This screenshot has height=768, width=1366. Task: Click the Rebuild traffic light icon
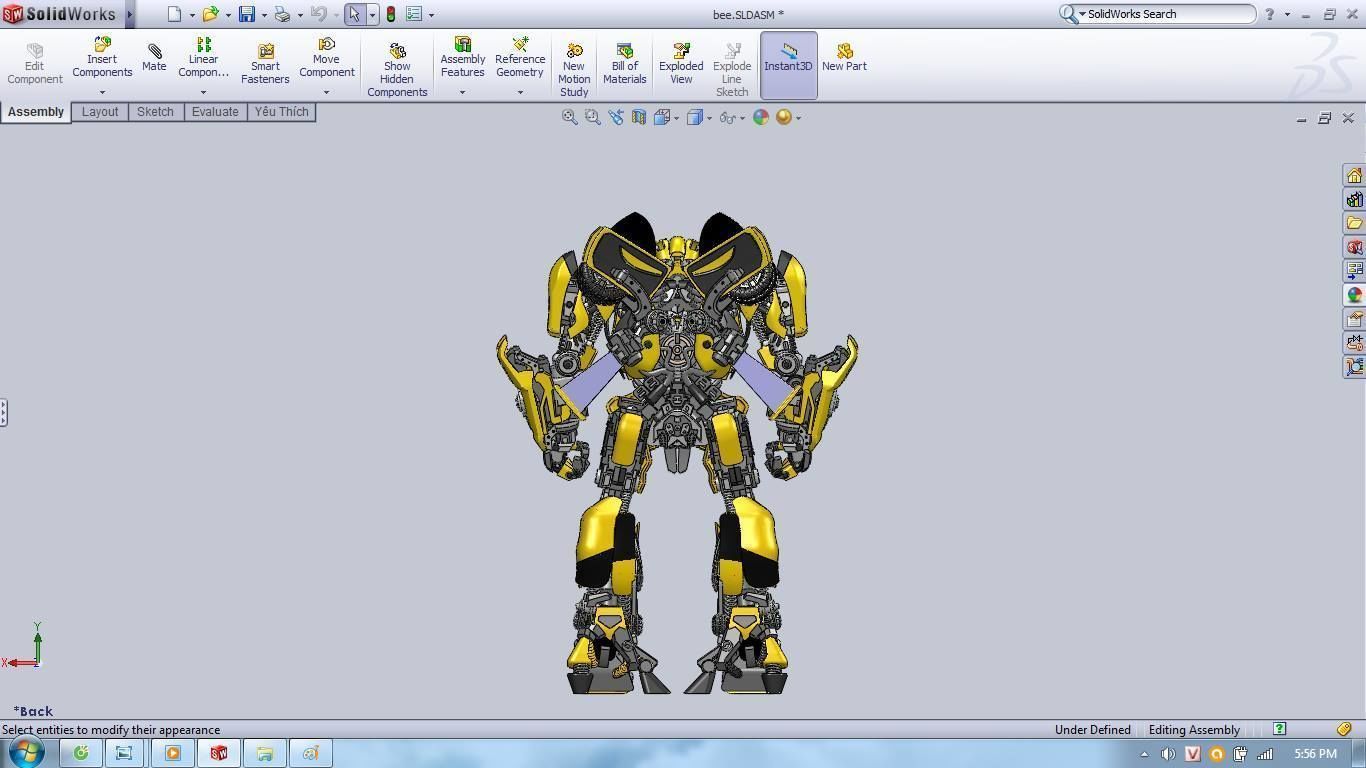click(391, 14)
